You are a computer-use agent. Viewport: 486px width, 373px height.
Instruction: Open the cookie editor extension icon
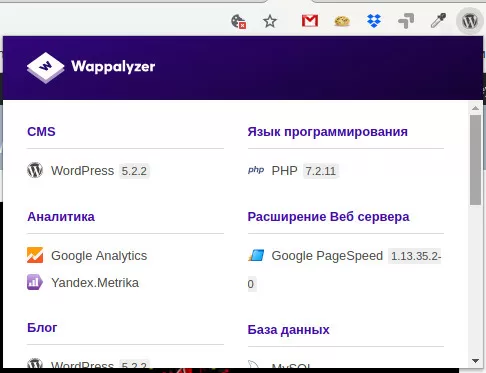[x=342, y=21]
